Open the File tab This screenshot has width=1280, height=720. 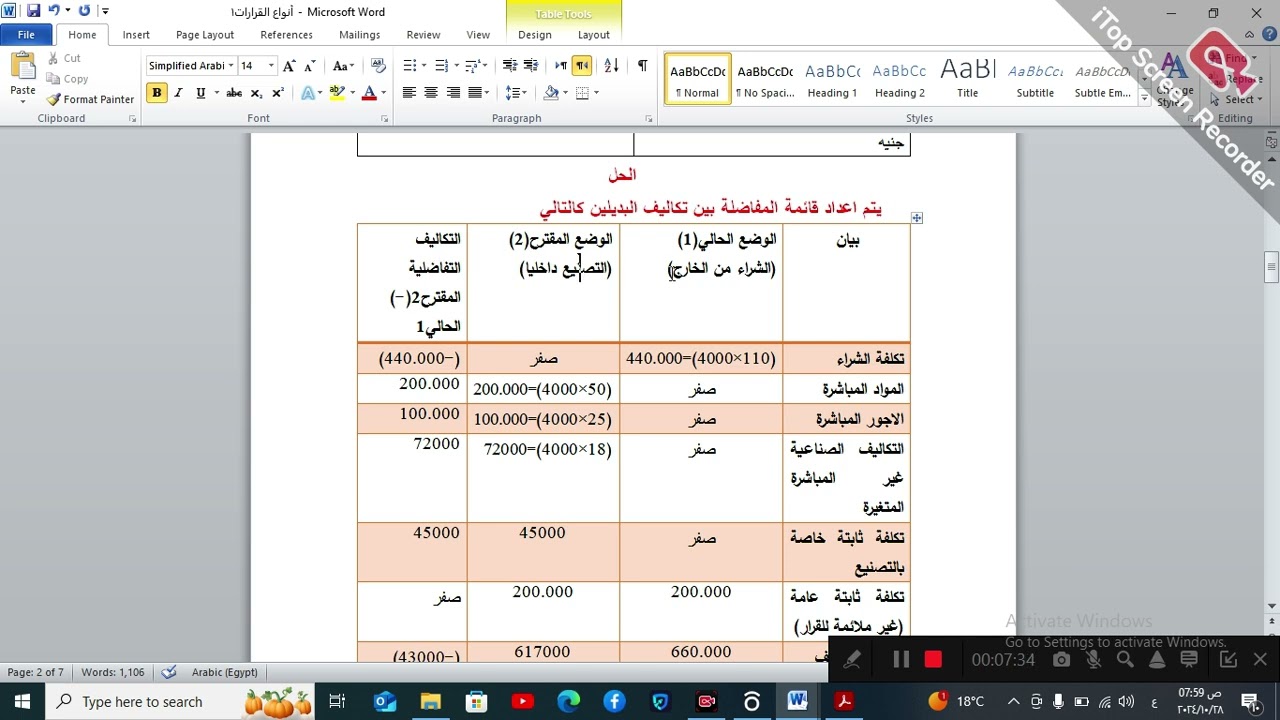coord(26,35)
